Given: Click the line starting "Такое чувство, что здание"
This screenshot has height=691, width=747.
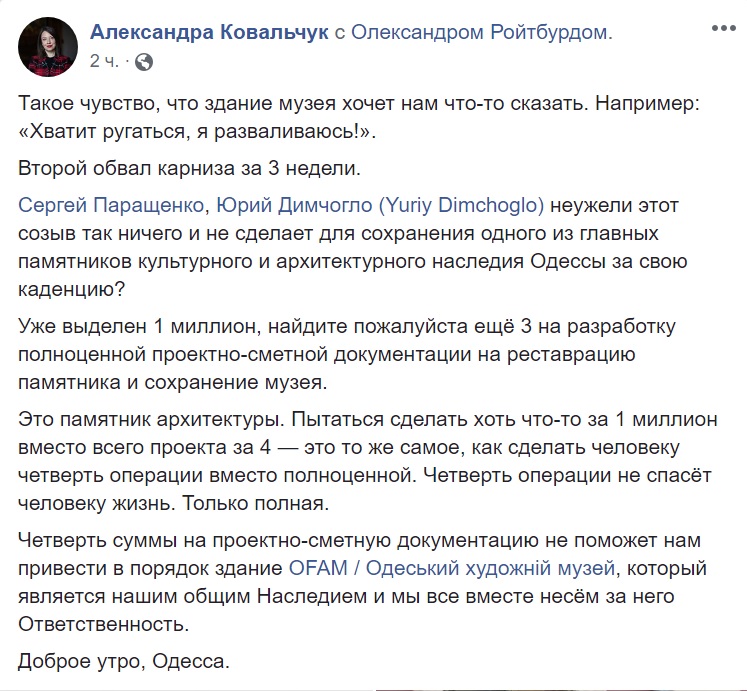Looking at the screenshot, I should click(359, 103).
